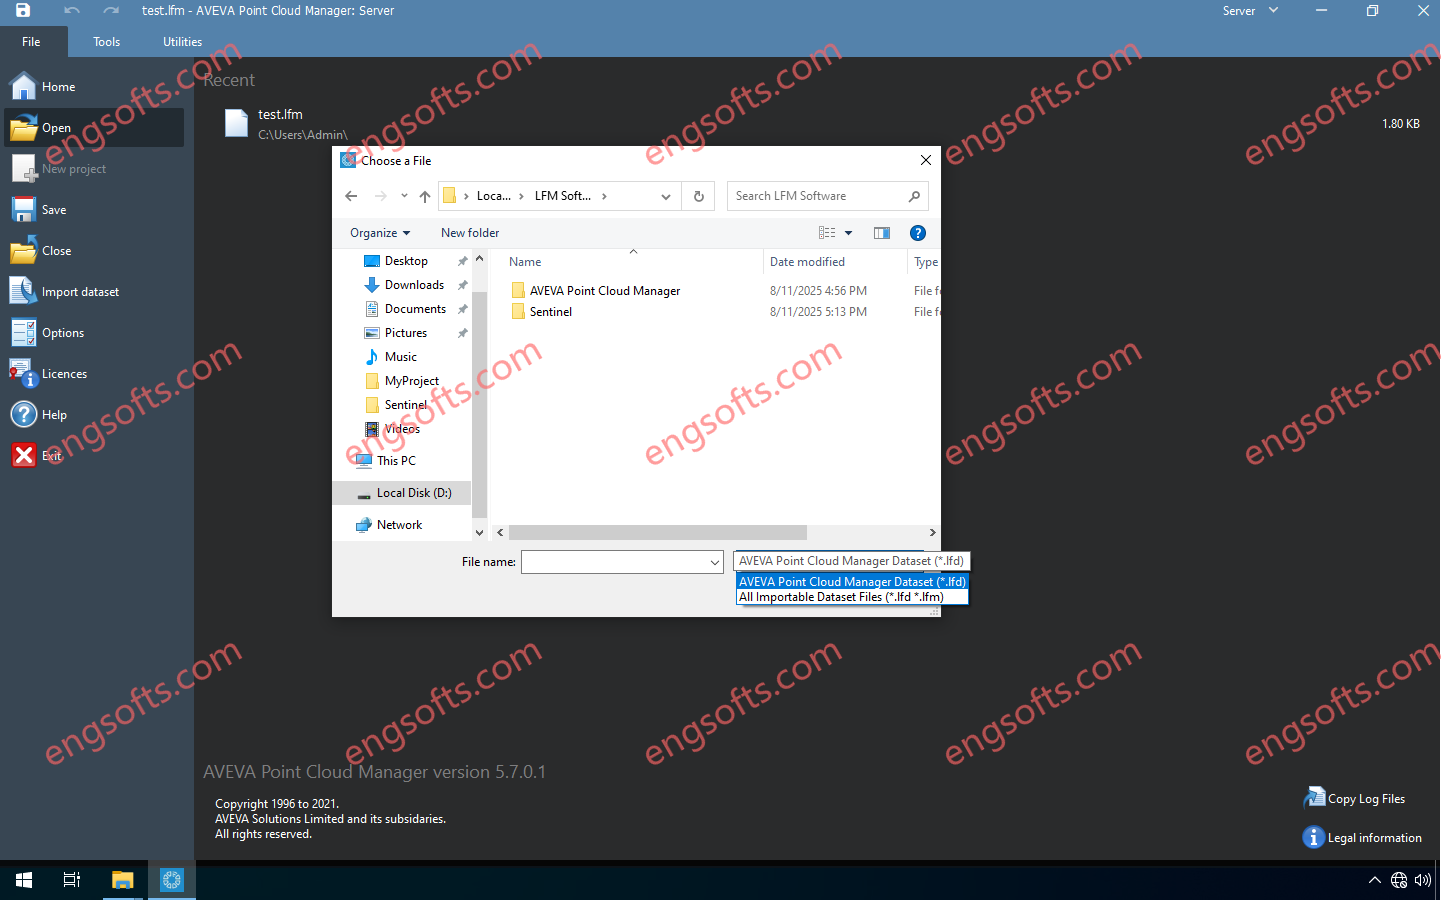The height and width of the screenshot is (901, 1441).
Task: Select Documents in navigation pane
Action: coord(415,309)
